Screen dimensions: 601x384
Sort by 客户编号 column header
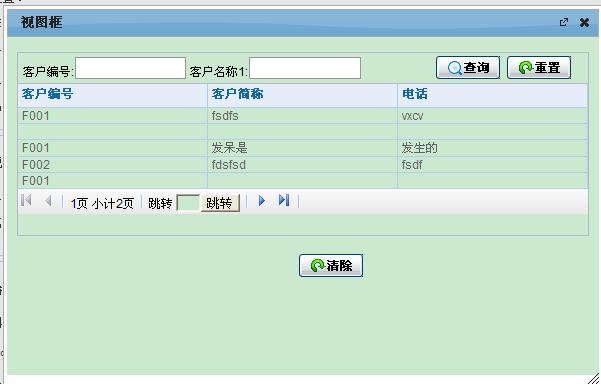click(x=112, y=95)
